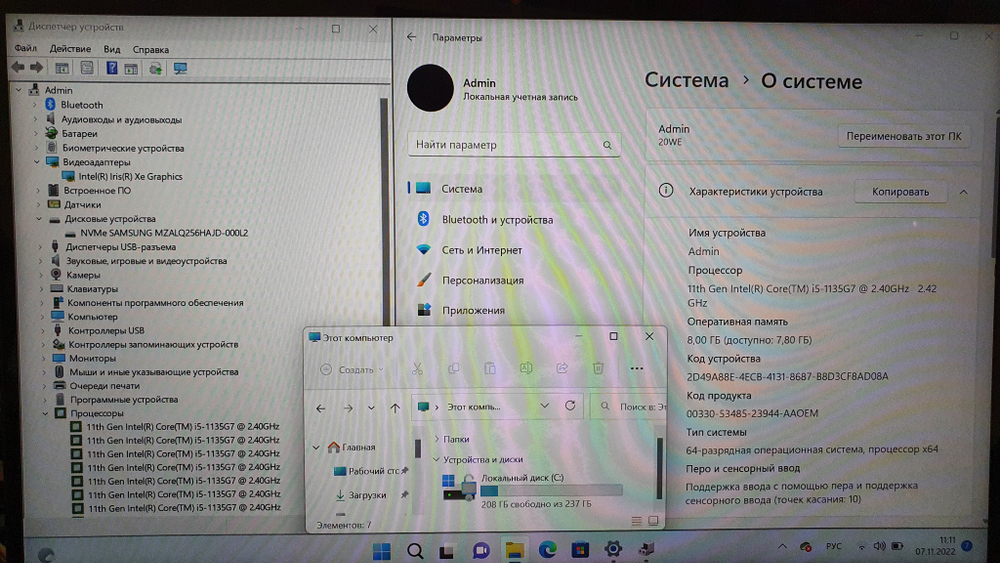Click search magnifier icon in Settings search box
Viewport: 1000px width, 563px height.
(607, 145)
